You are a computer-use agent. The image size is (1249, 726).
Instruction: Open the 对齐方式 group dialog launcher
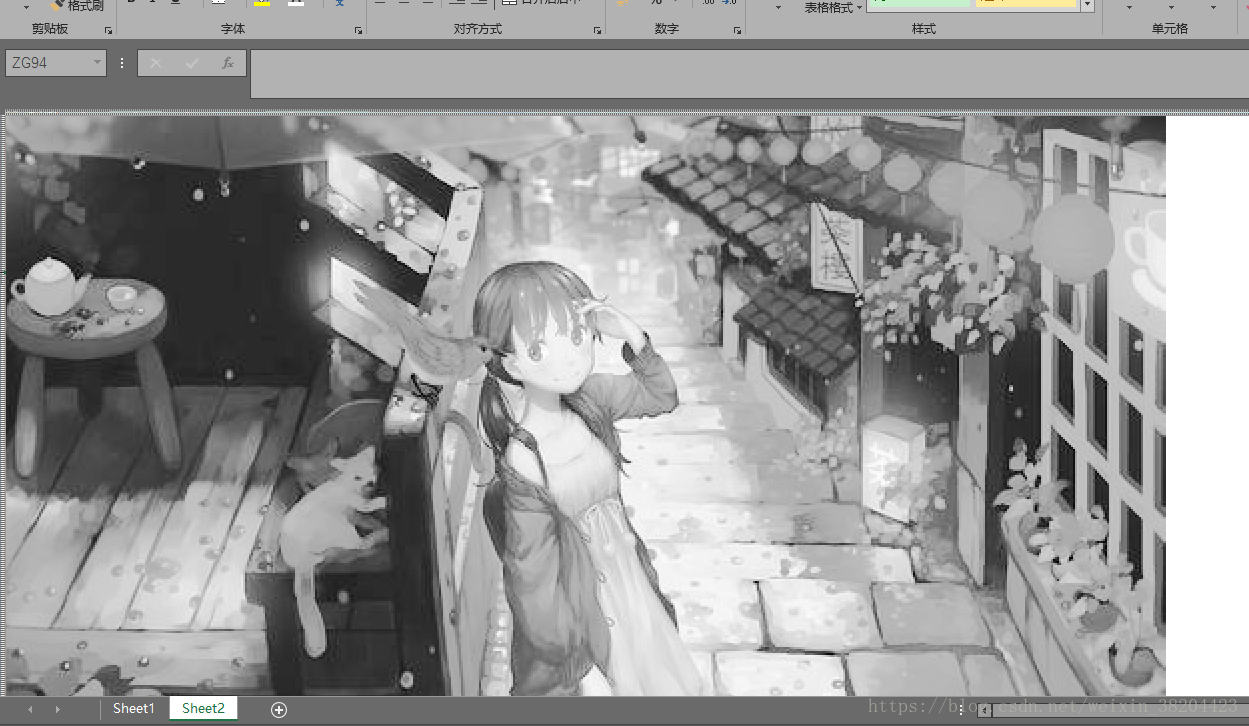point(597,31)
